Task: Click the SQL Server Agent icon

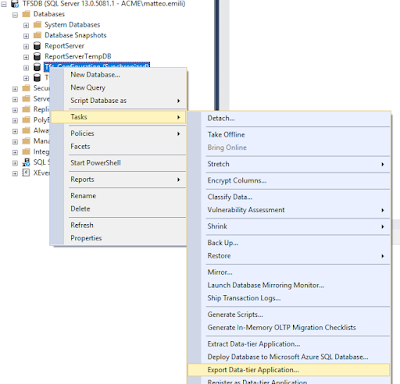Action: [x=26, y=162]
